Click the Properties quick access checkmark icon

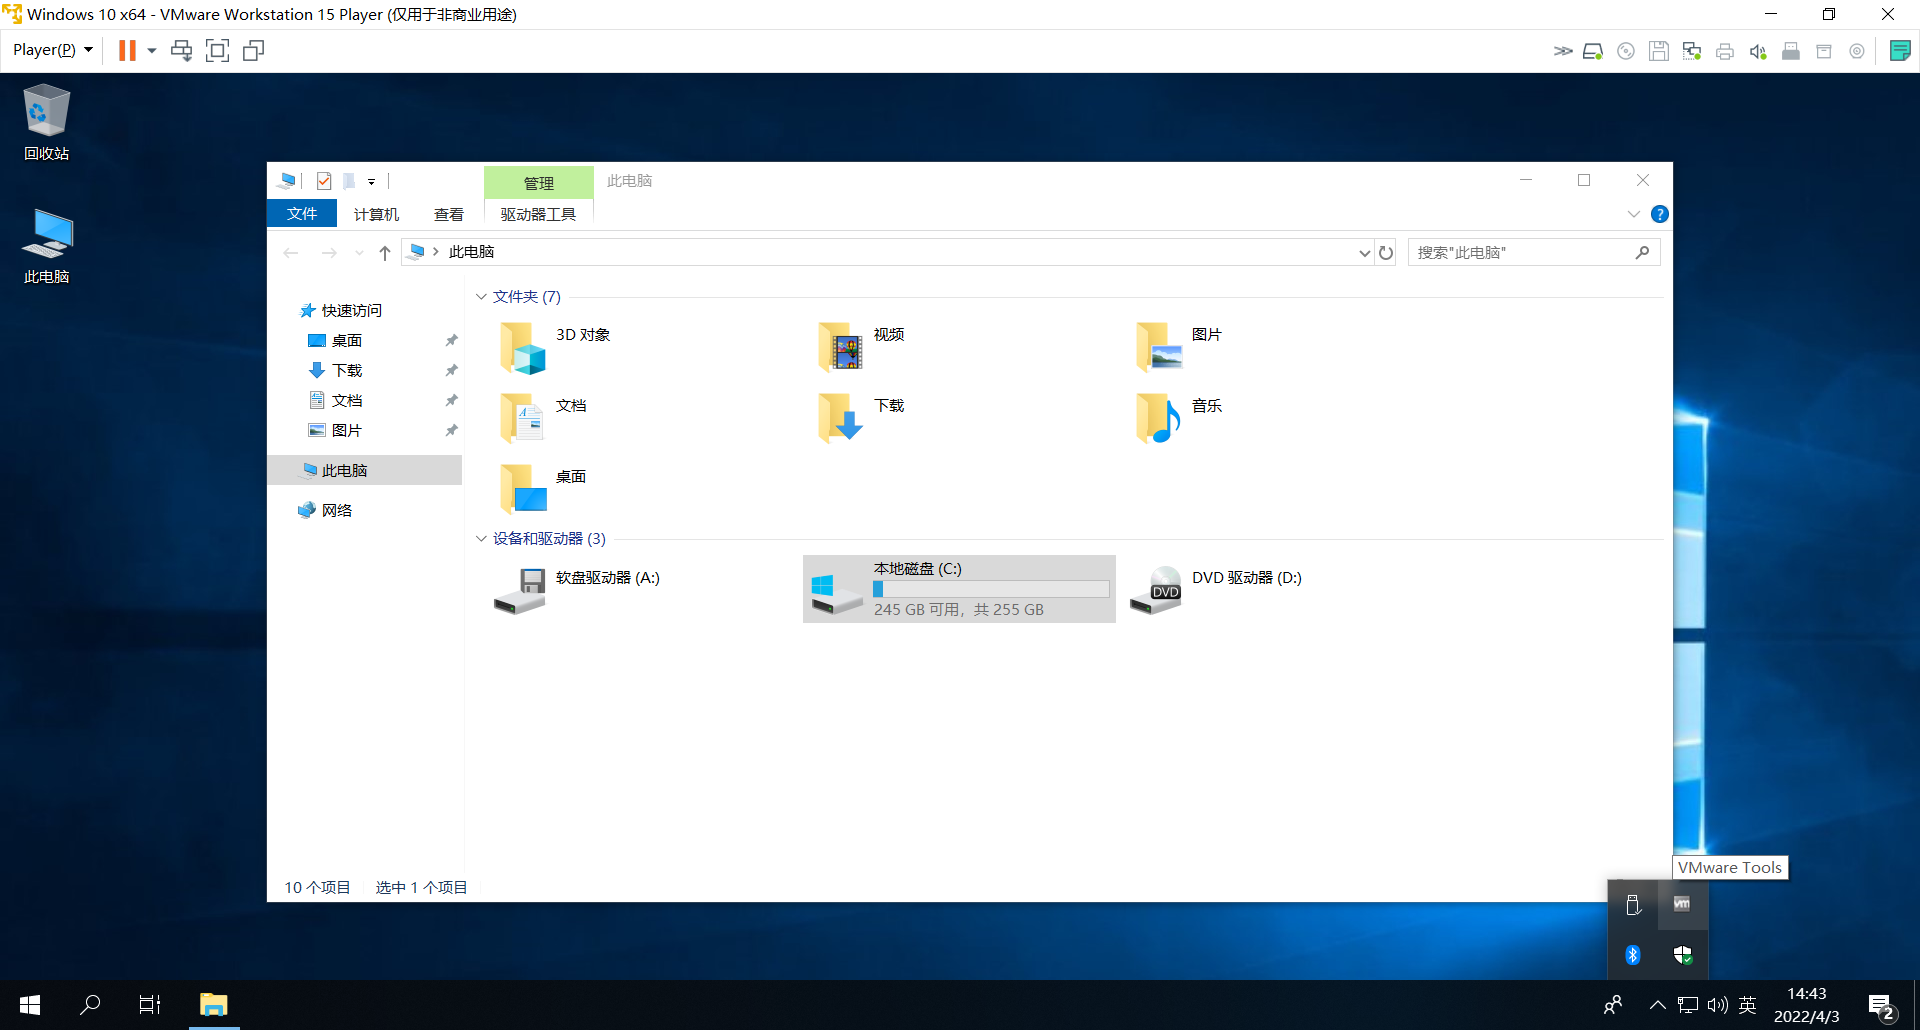[x=324, y=181]
